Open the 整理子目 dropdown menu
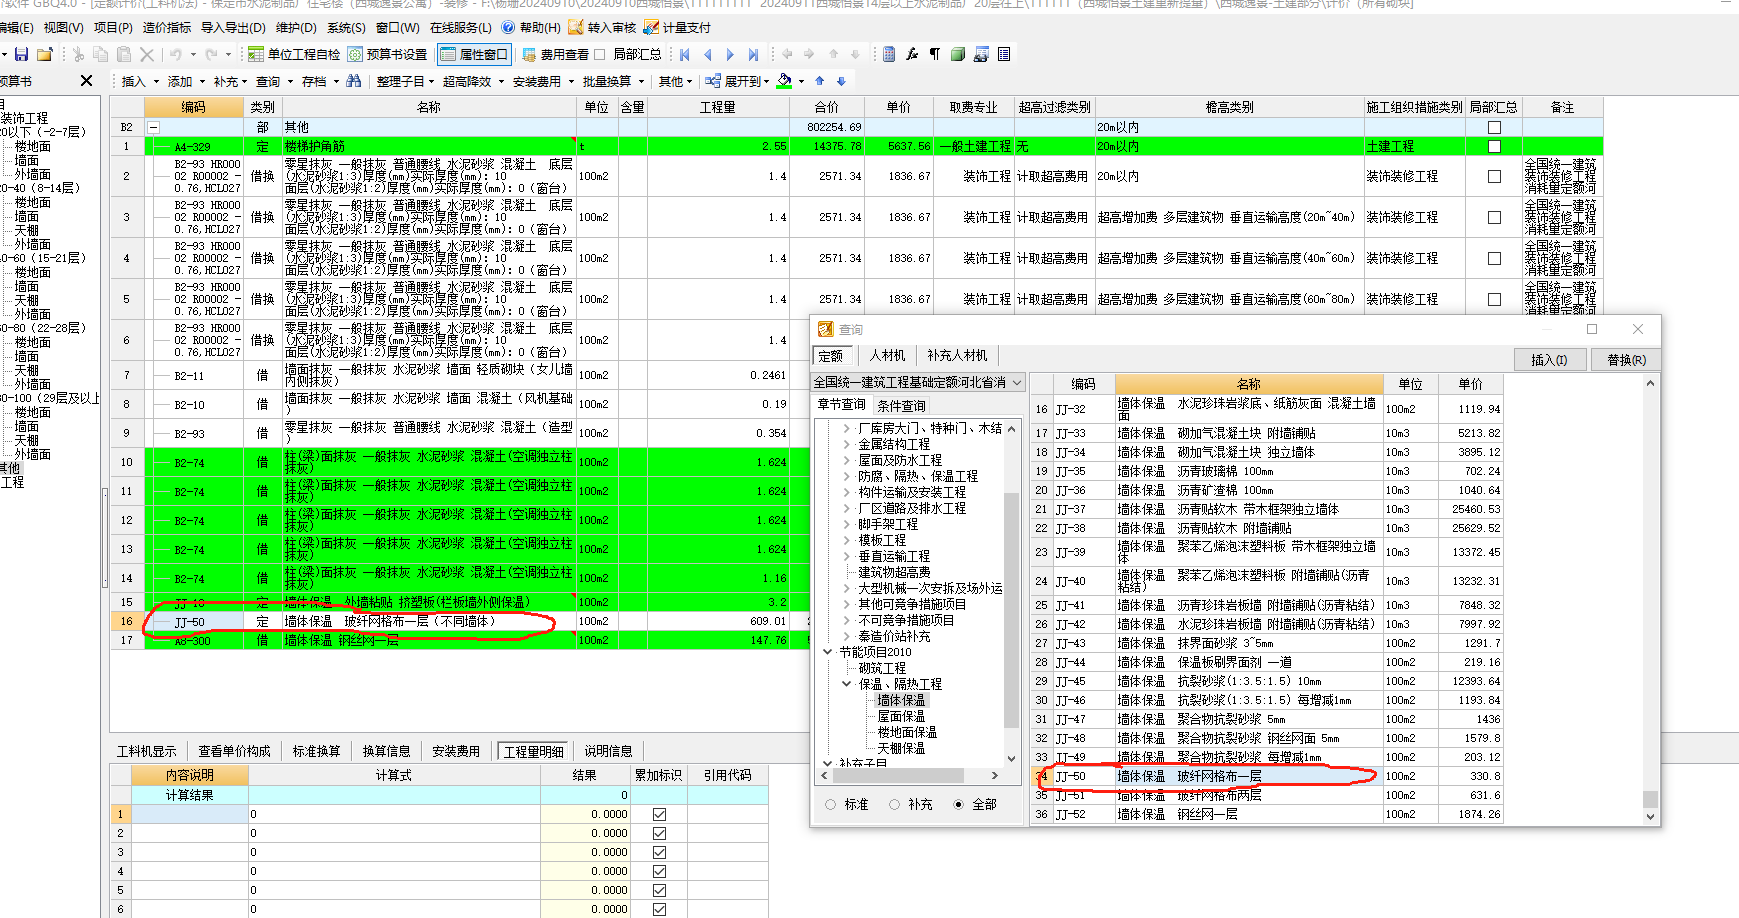The height and width of the screenshot is (918, 1739). (405, 81)
